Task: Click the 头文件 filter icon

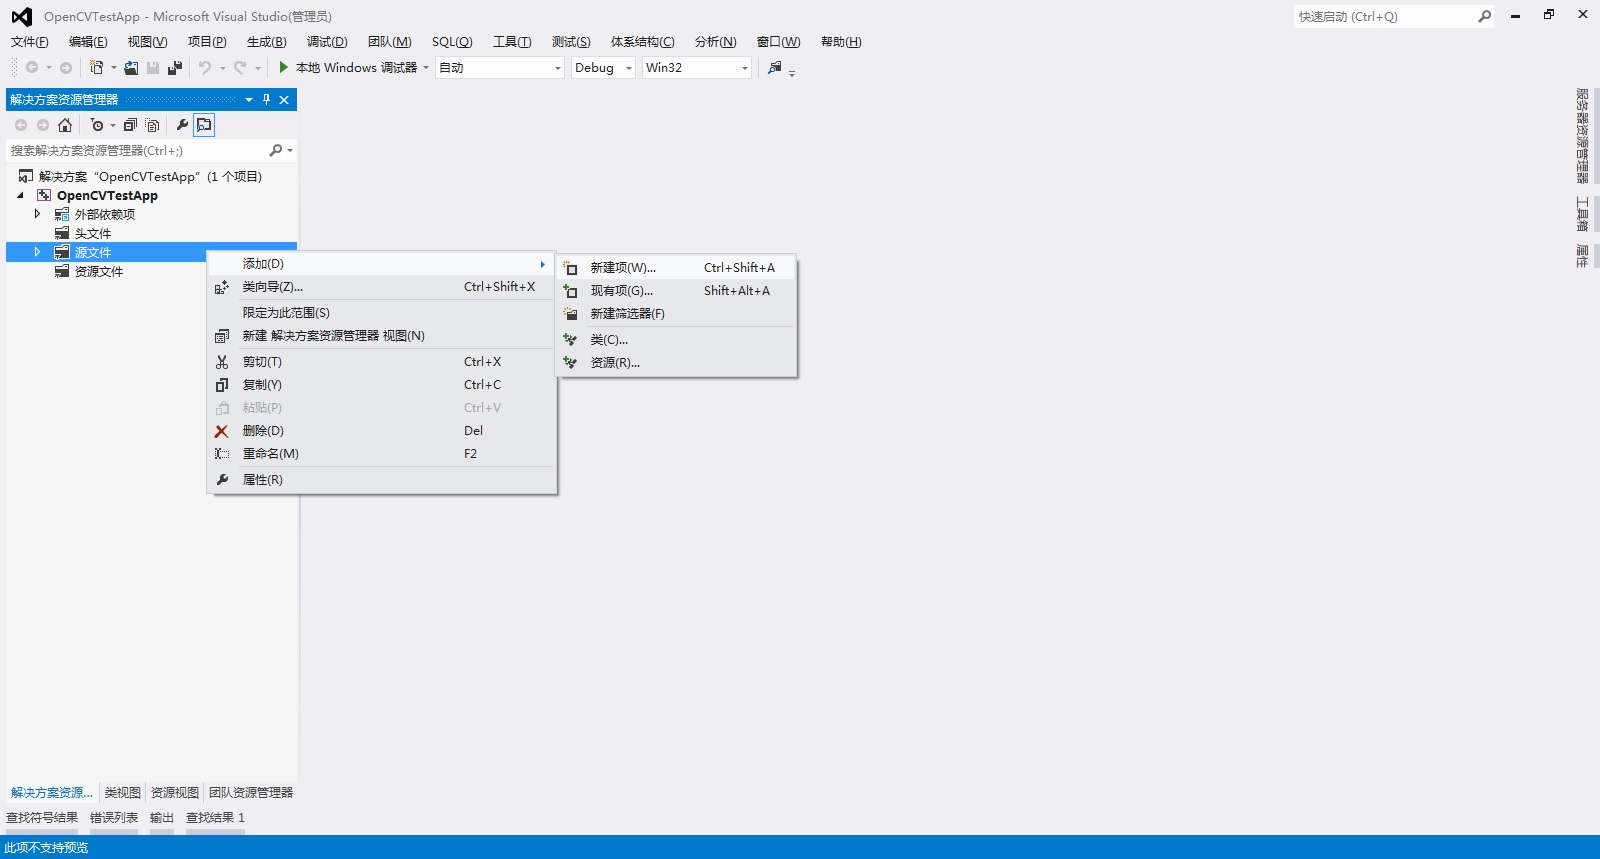Action: tap(62, 234)
